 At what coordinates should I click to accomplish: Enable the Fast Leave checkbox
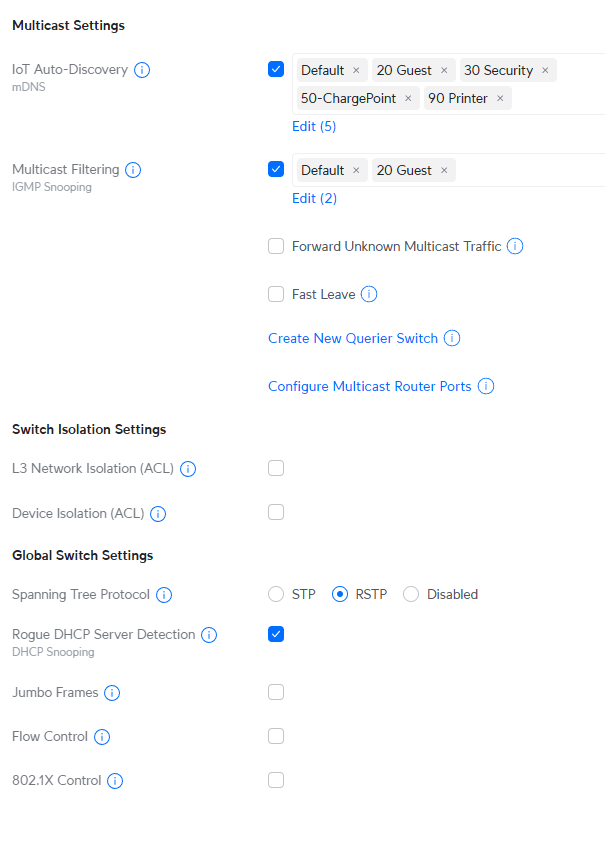(x=276, y=294)
